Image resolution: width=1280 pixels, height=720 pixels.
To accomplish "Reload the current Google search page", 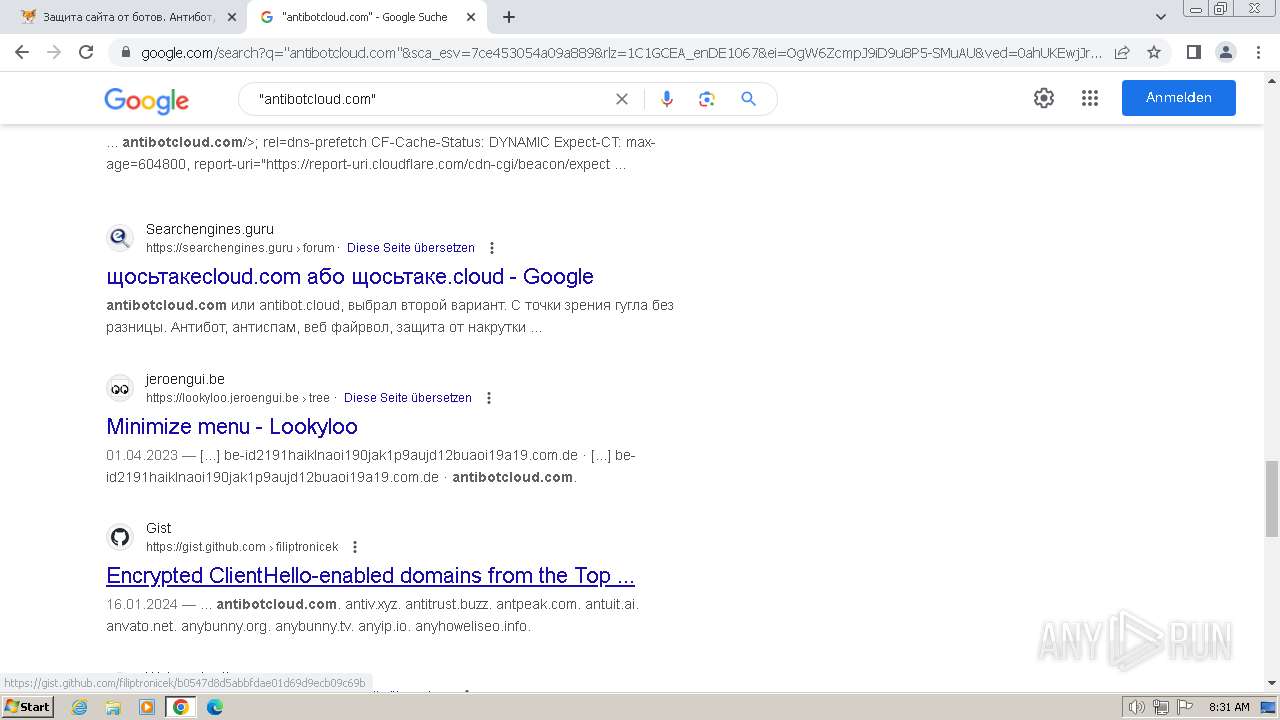I will coord(86,52).
